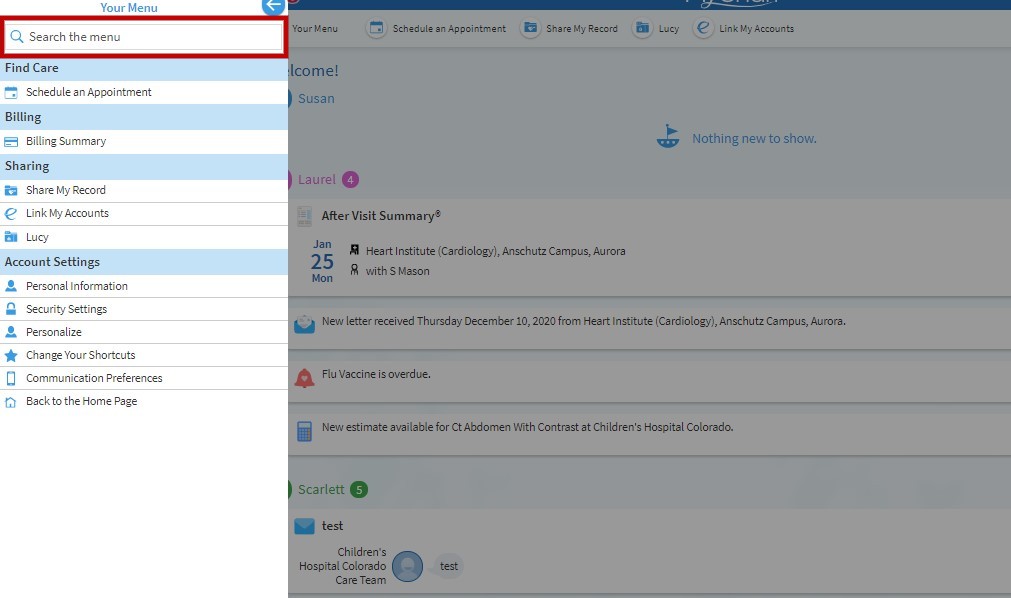This screenshot has width=1011, height=598.
Task: Go Back to the Home Page
Action: point(81,401)
